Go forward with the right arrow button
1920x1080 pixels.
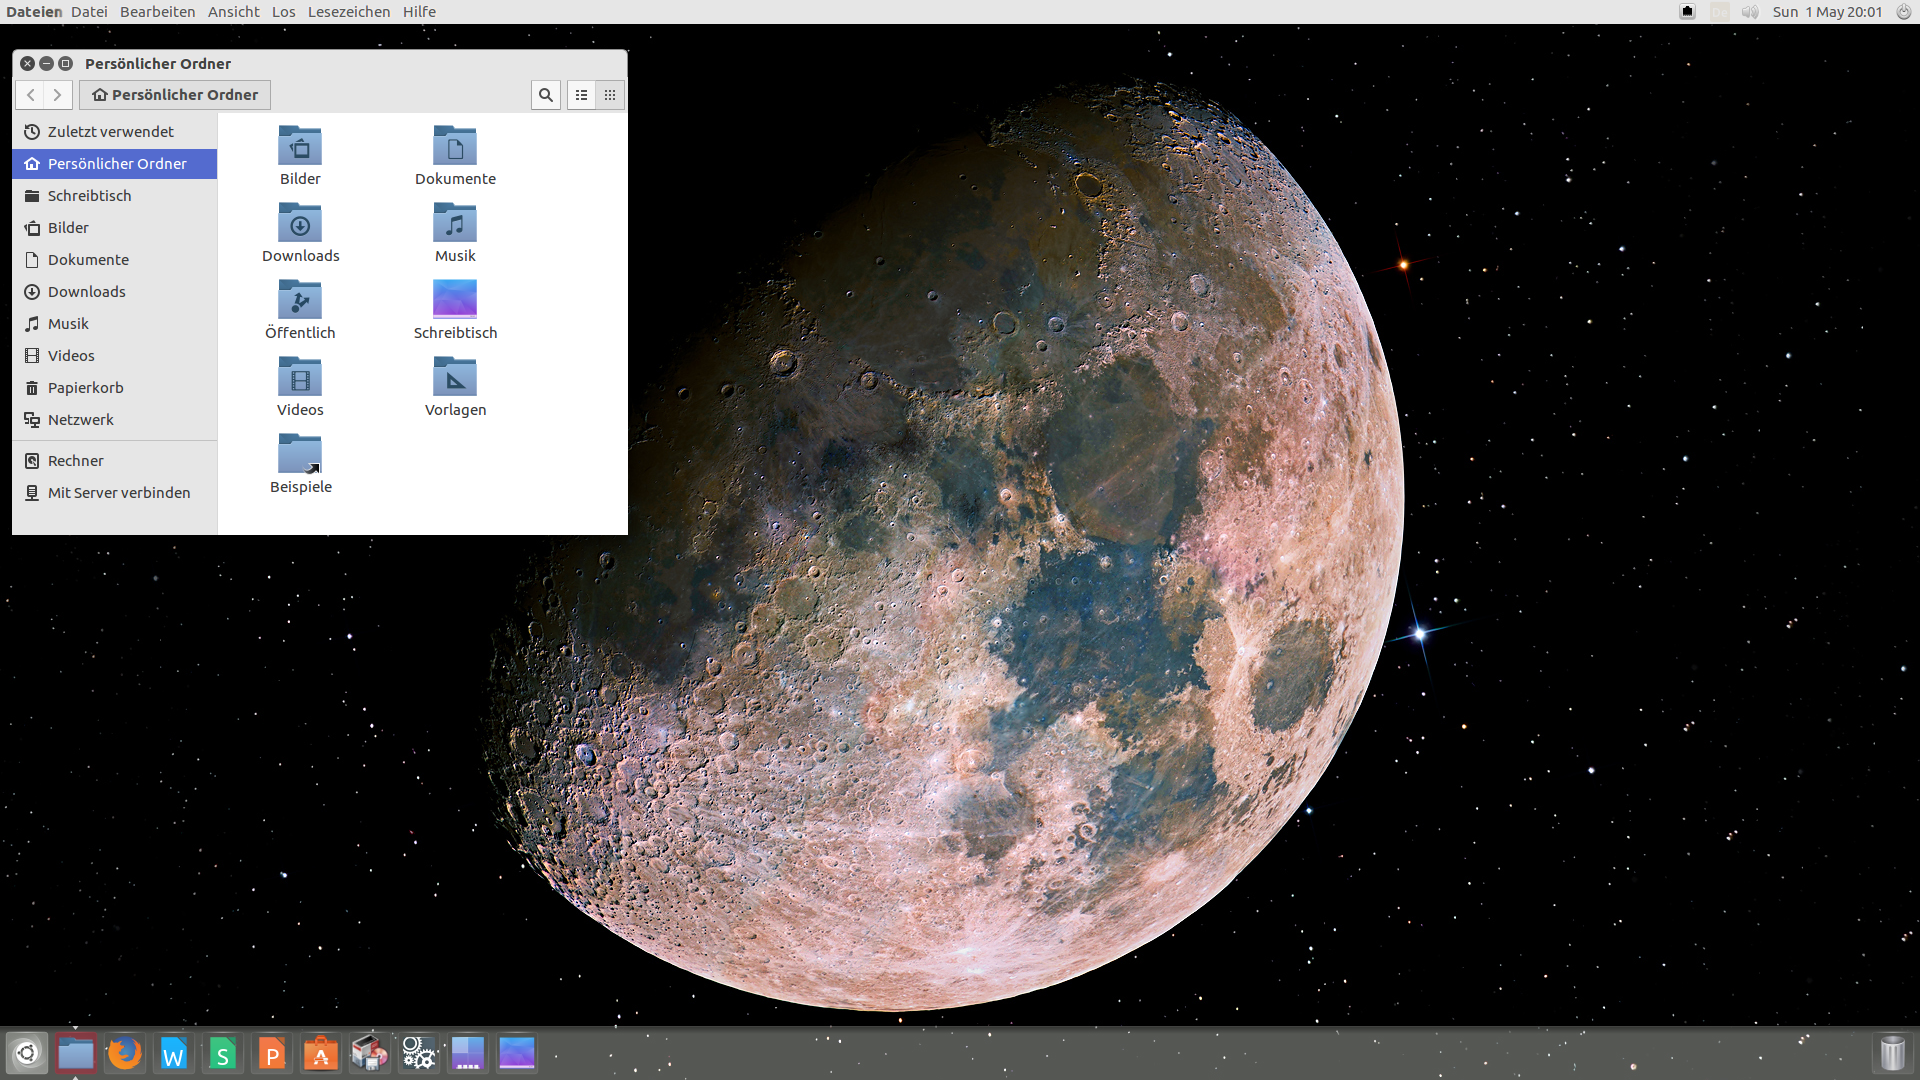[x=57, y=95]
